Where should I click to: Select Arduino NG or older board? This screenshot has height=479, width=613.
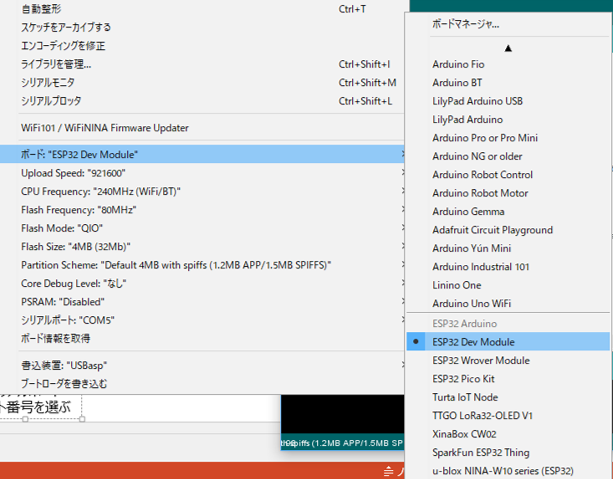pos(508,156)
